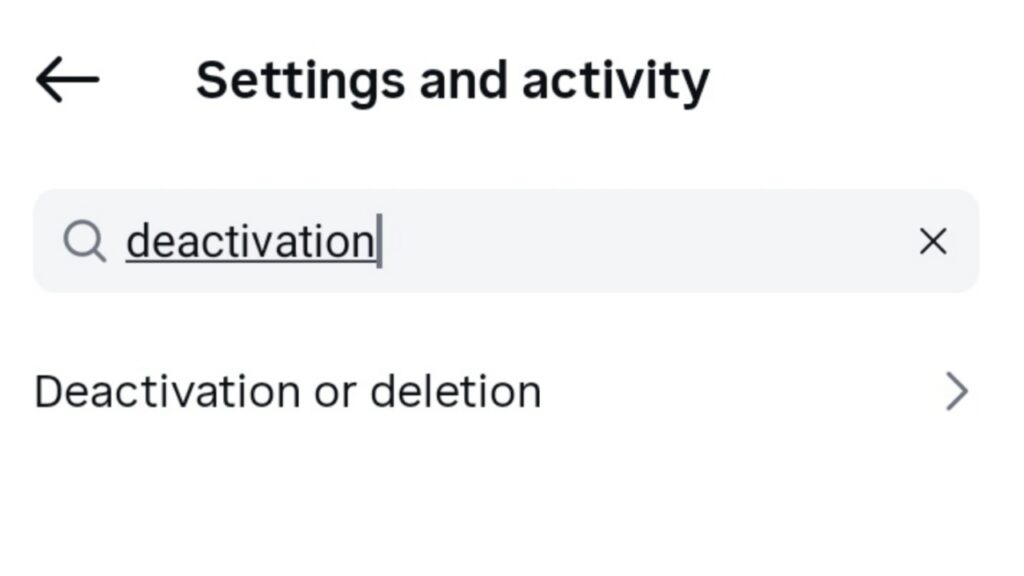Go back using the left arrow
Image resolution: width=1024 pixels, height=576 pixels.
[x=67, y=80]
